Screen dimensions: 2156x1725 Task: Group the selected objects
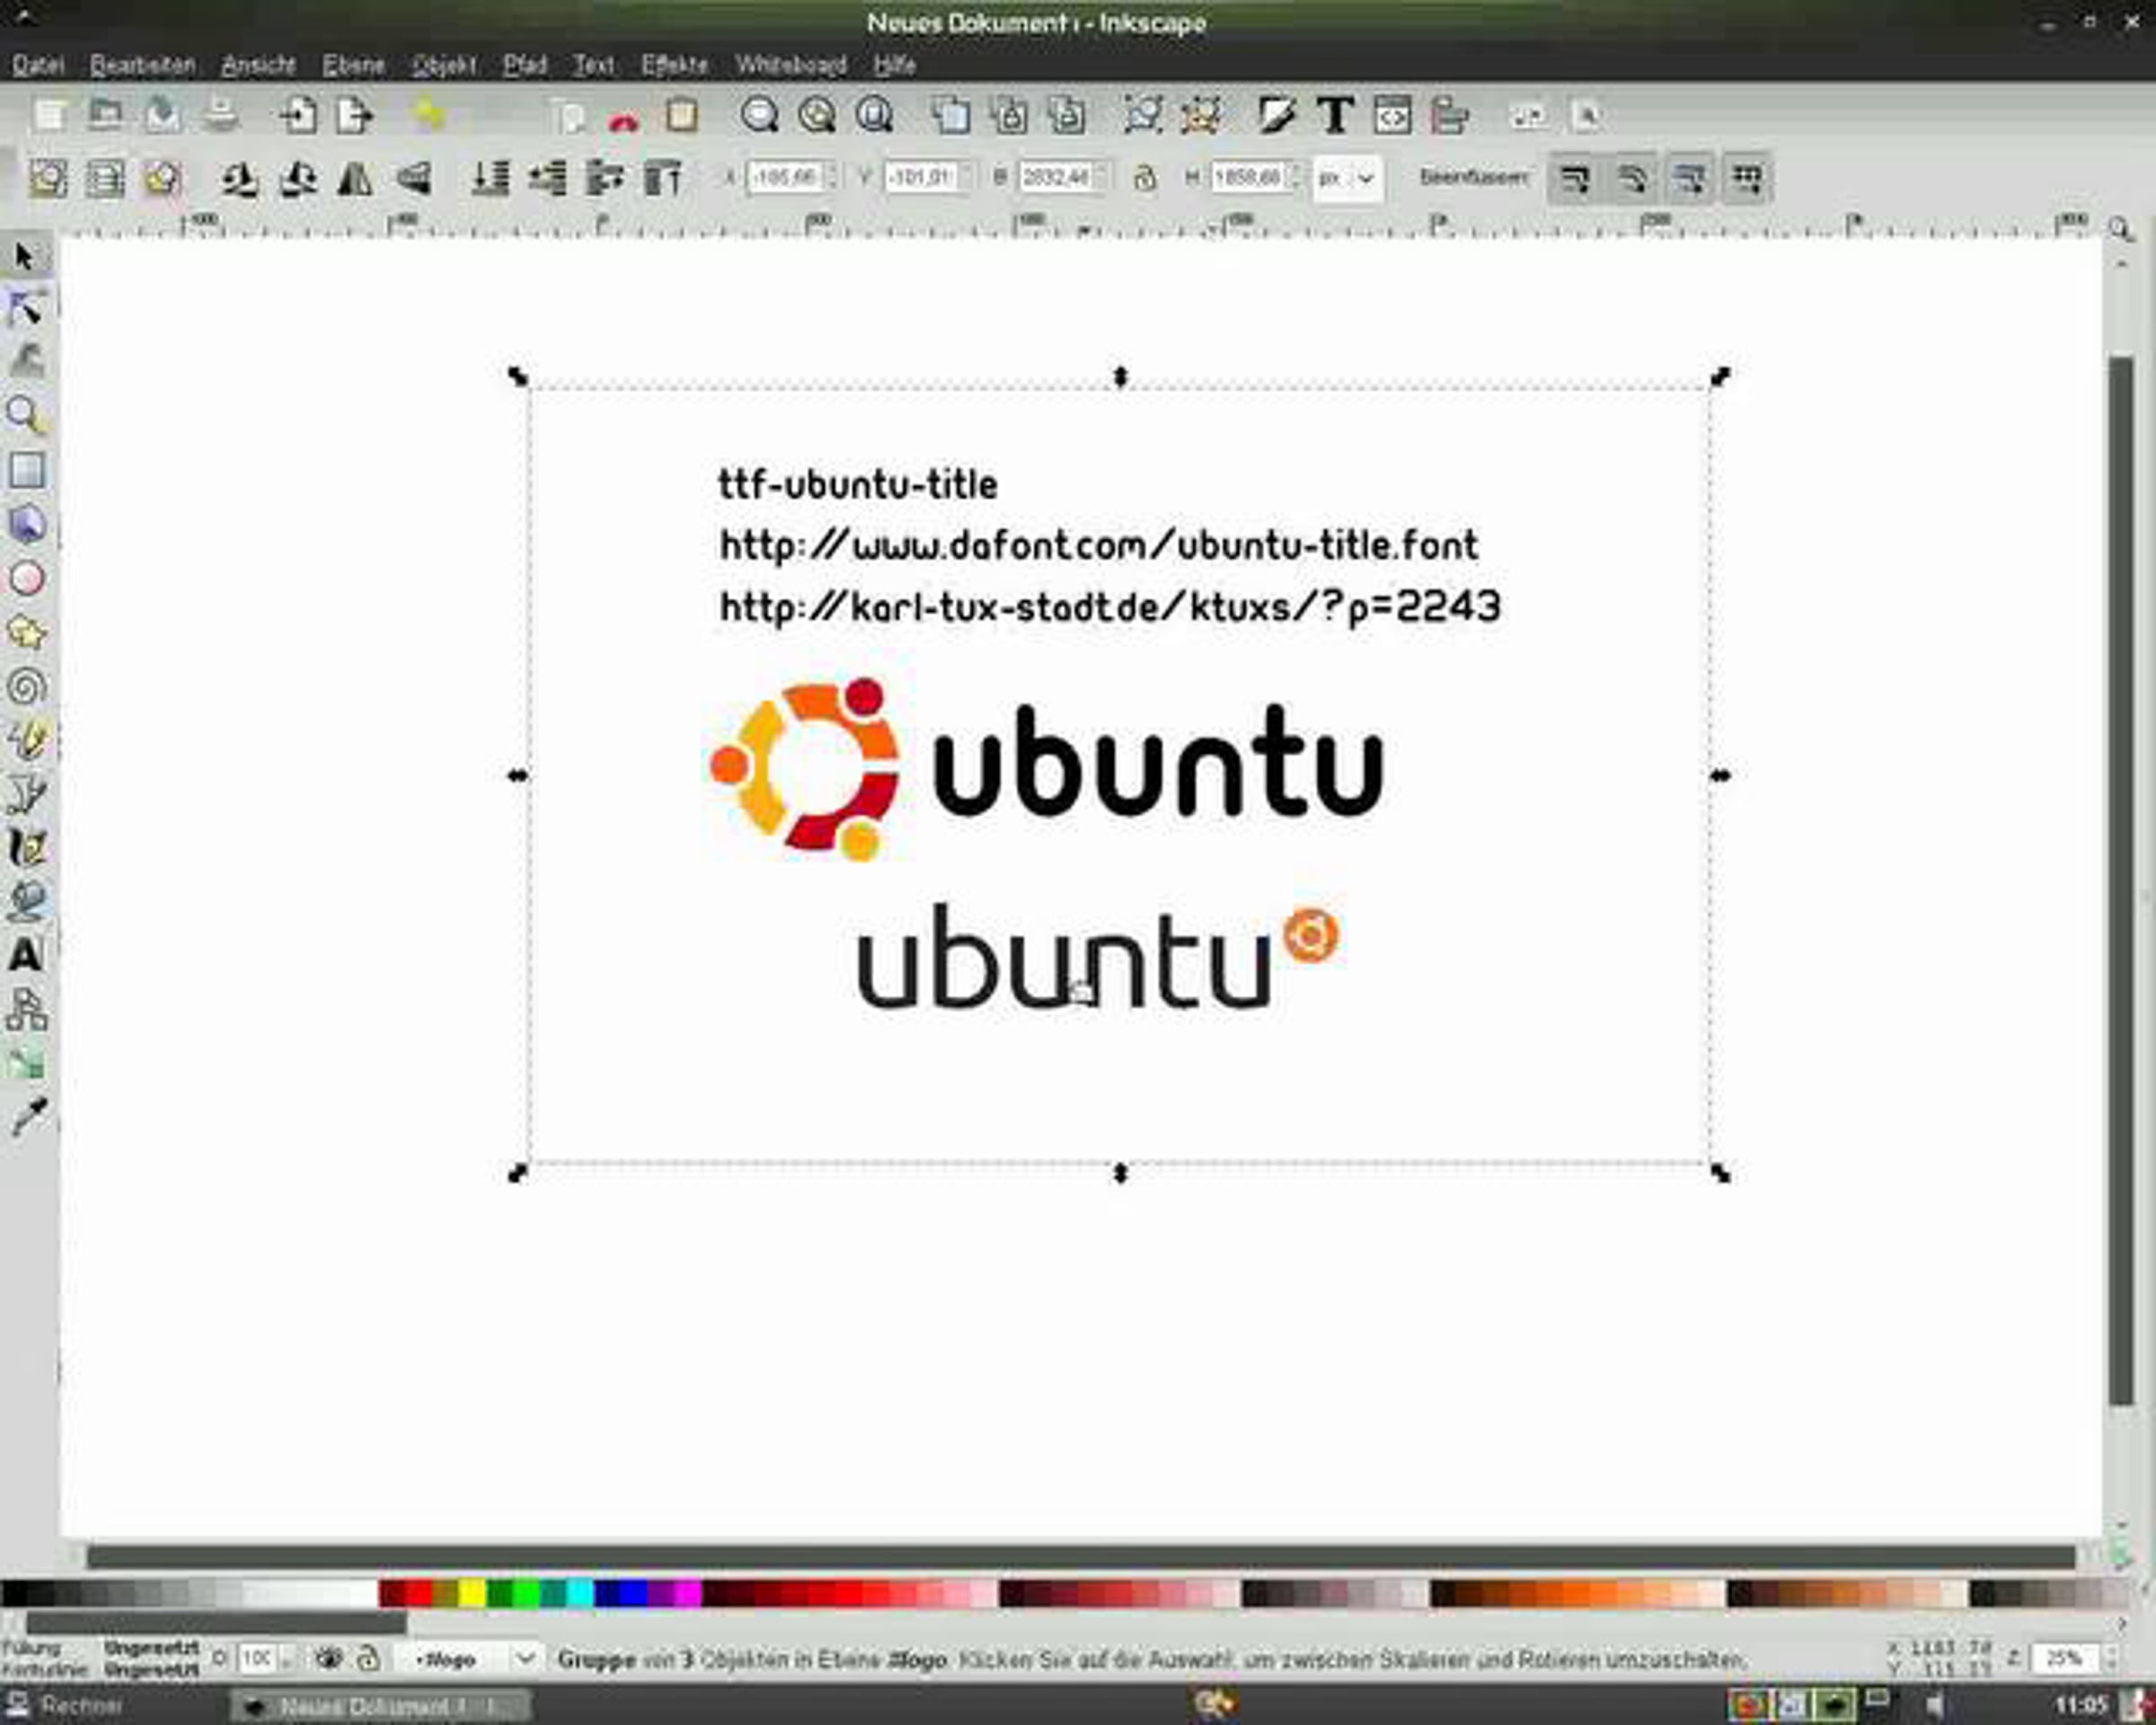[1142, 116]
